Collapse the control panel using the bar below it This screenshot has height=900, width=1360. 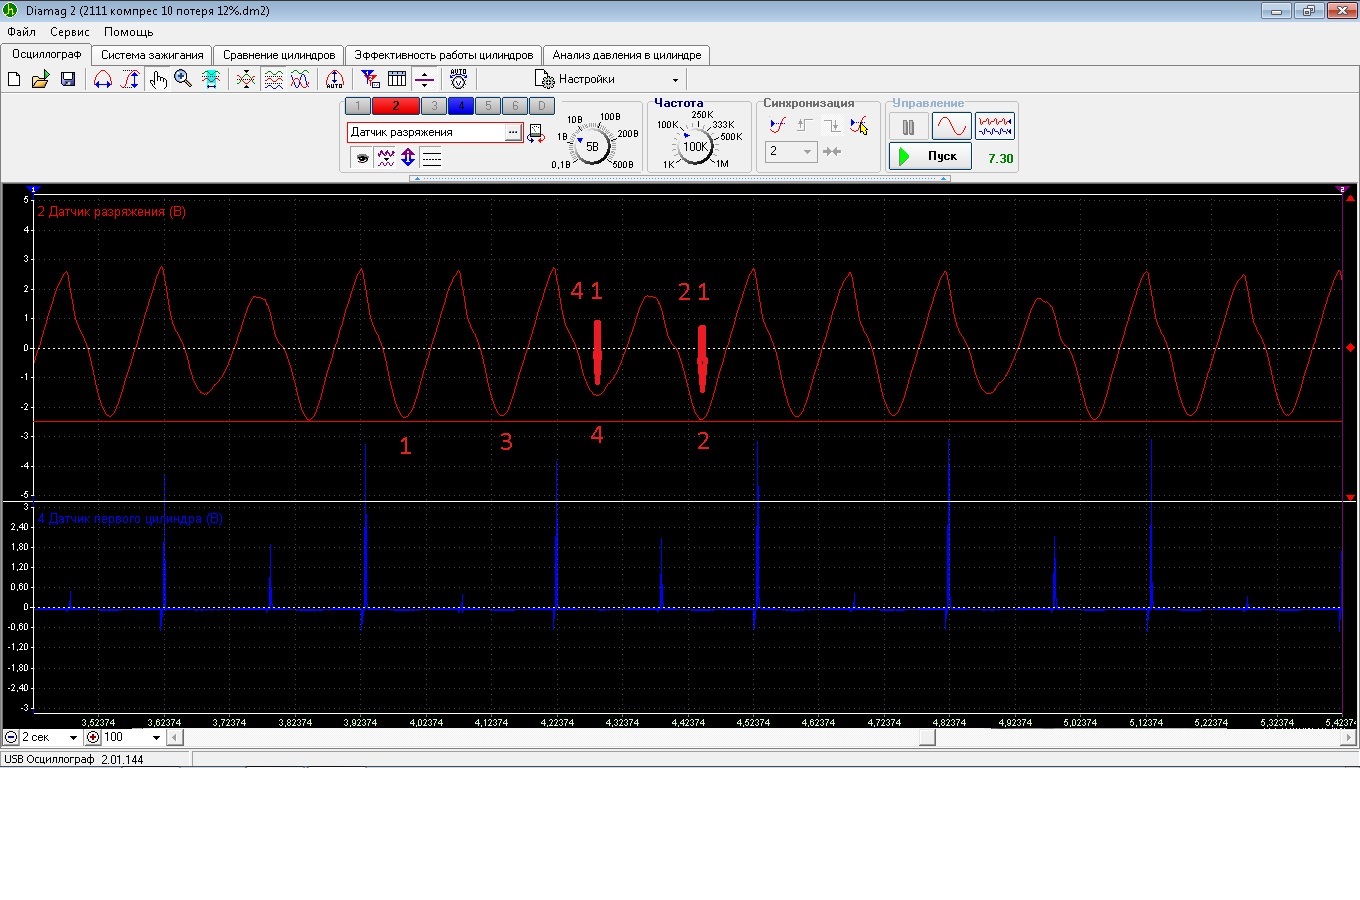[679, 179]
